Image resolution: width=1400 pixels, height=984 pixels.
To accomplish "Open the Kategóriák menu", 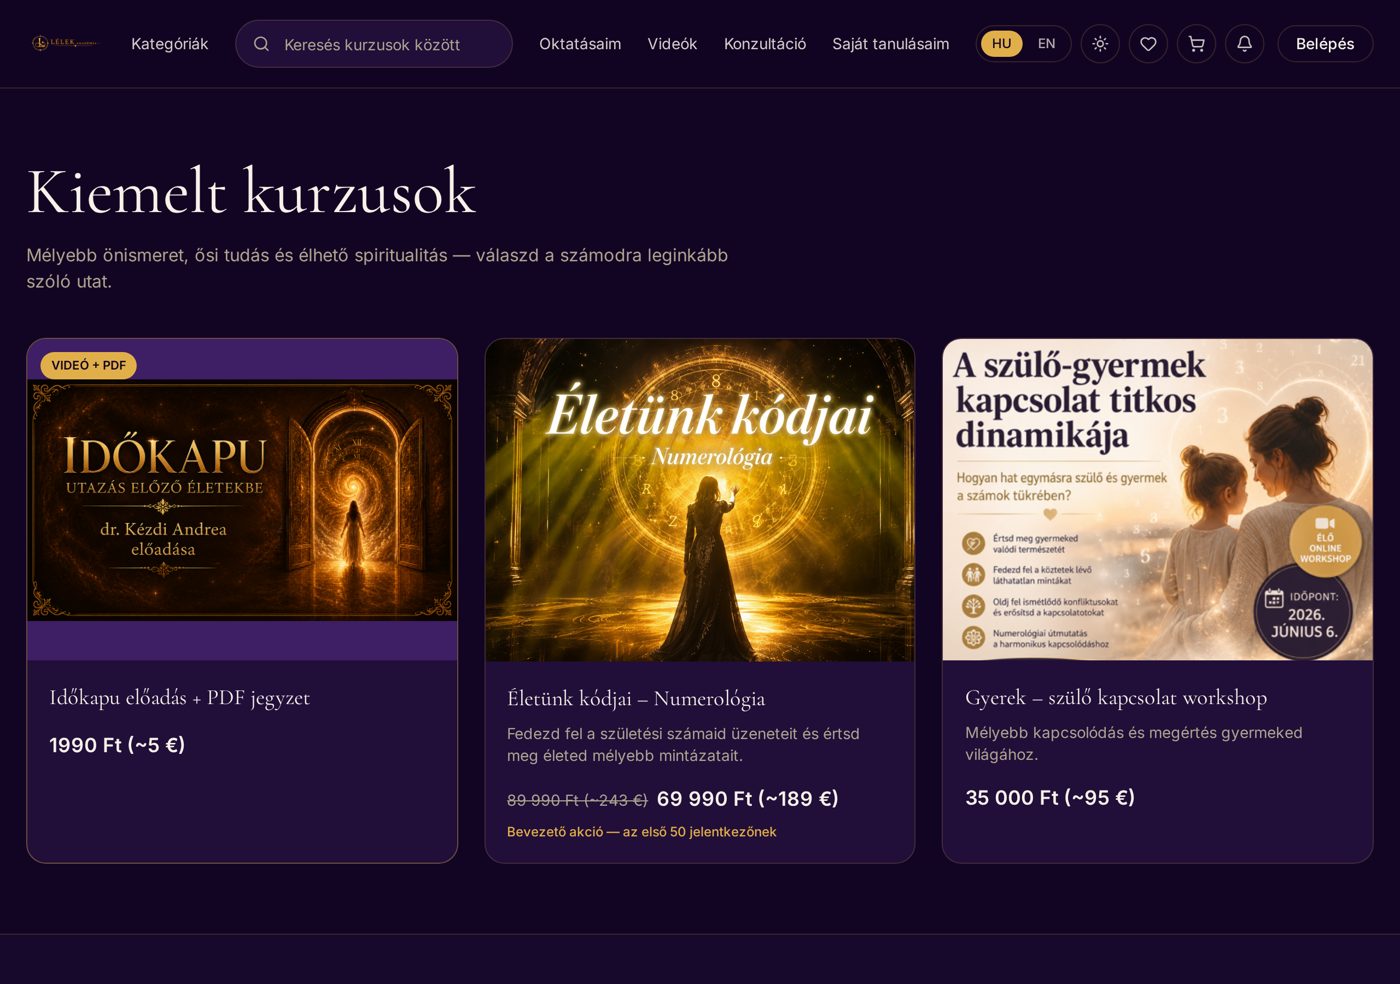I will (x=170, y=44).
